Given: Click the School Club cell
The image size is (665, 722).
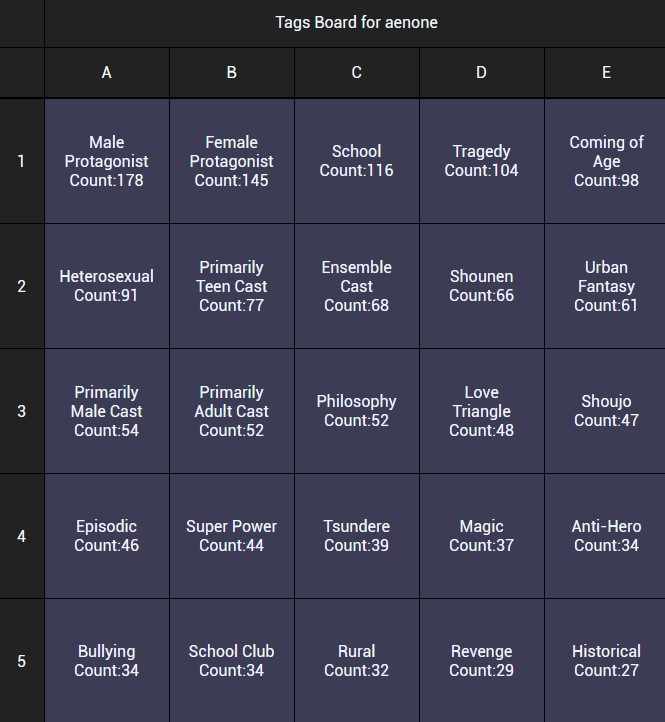Looking at the screenshot, I should pyautogui.click(x=232, y=661).
